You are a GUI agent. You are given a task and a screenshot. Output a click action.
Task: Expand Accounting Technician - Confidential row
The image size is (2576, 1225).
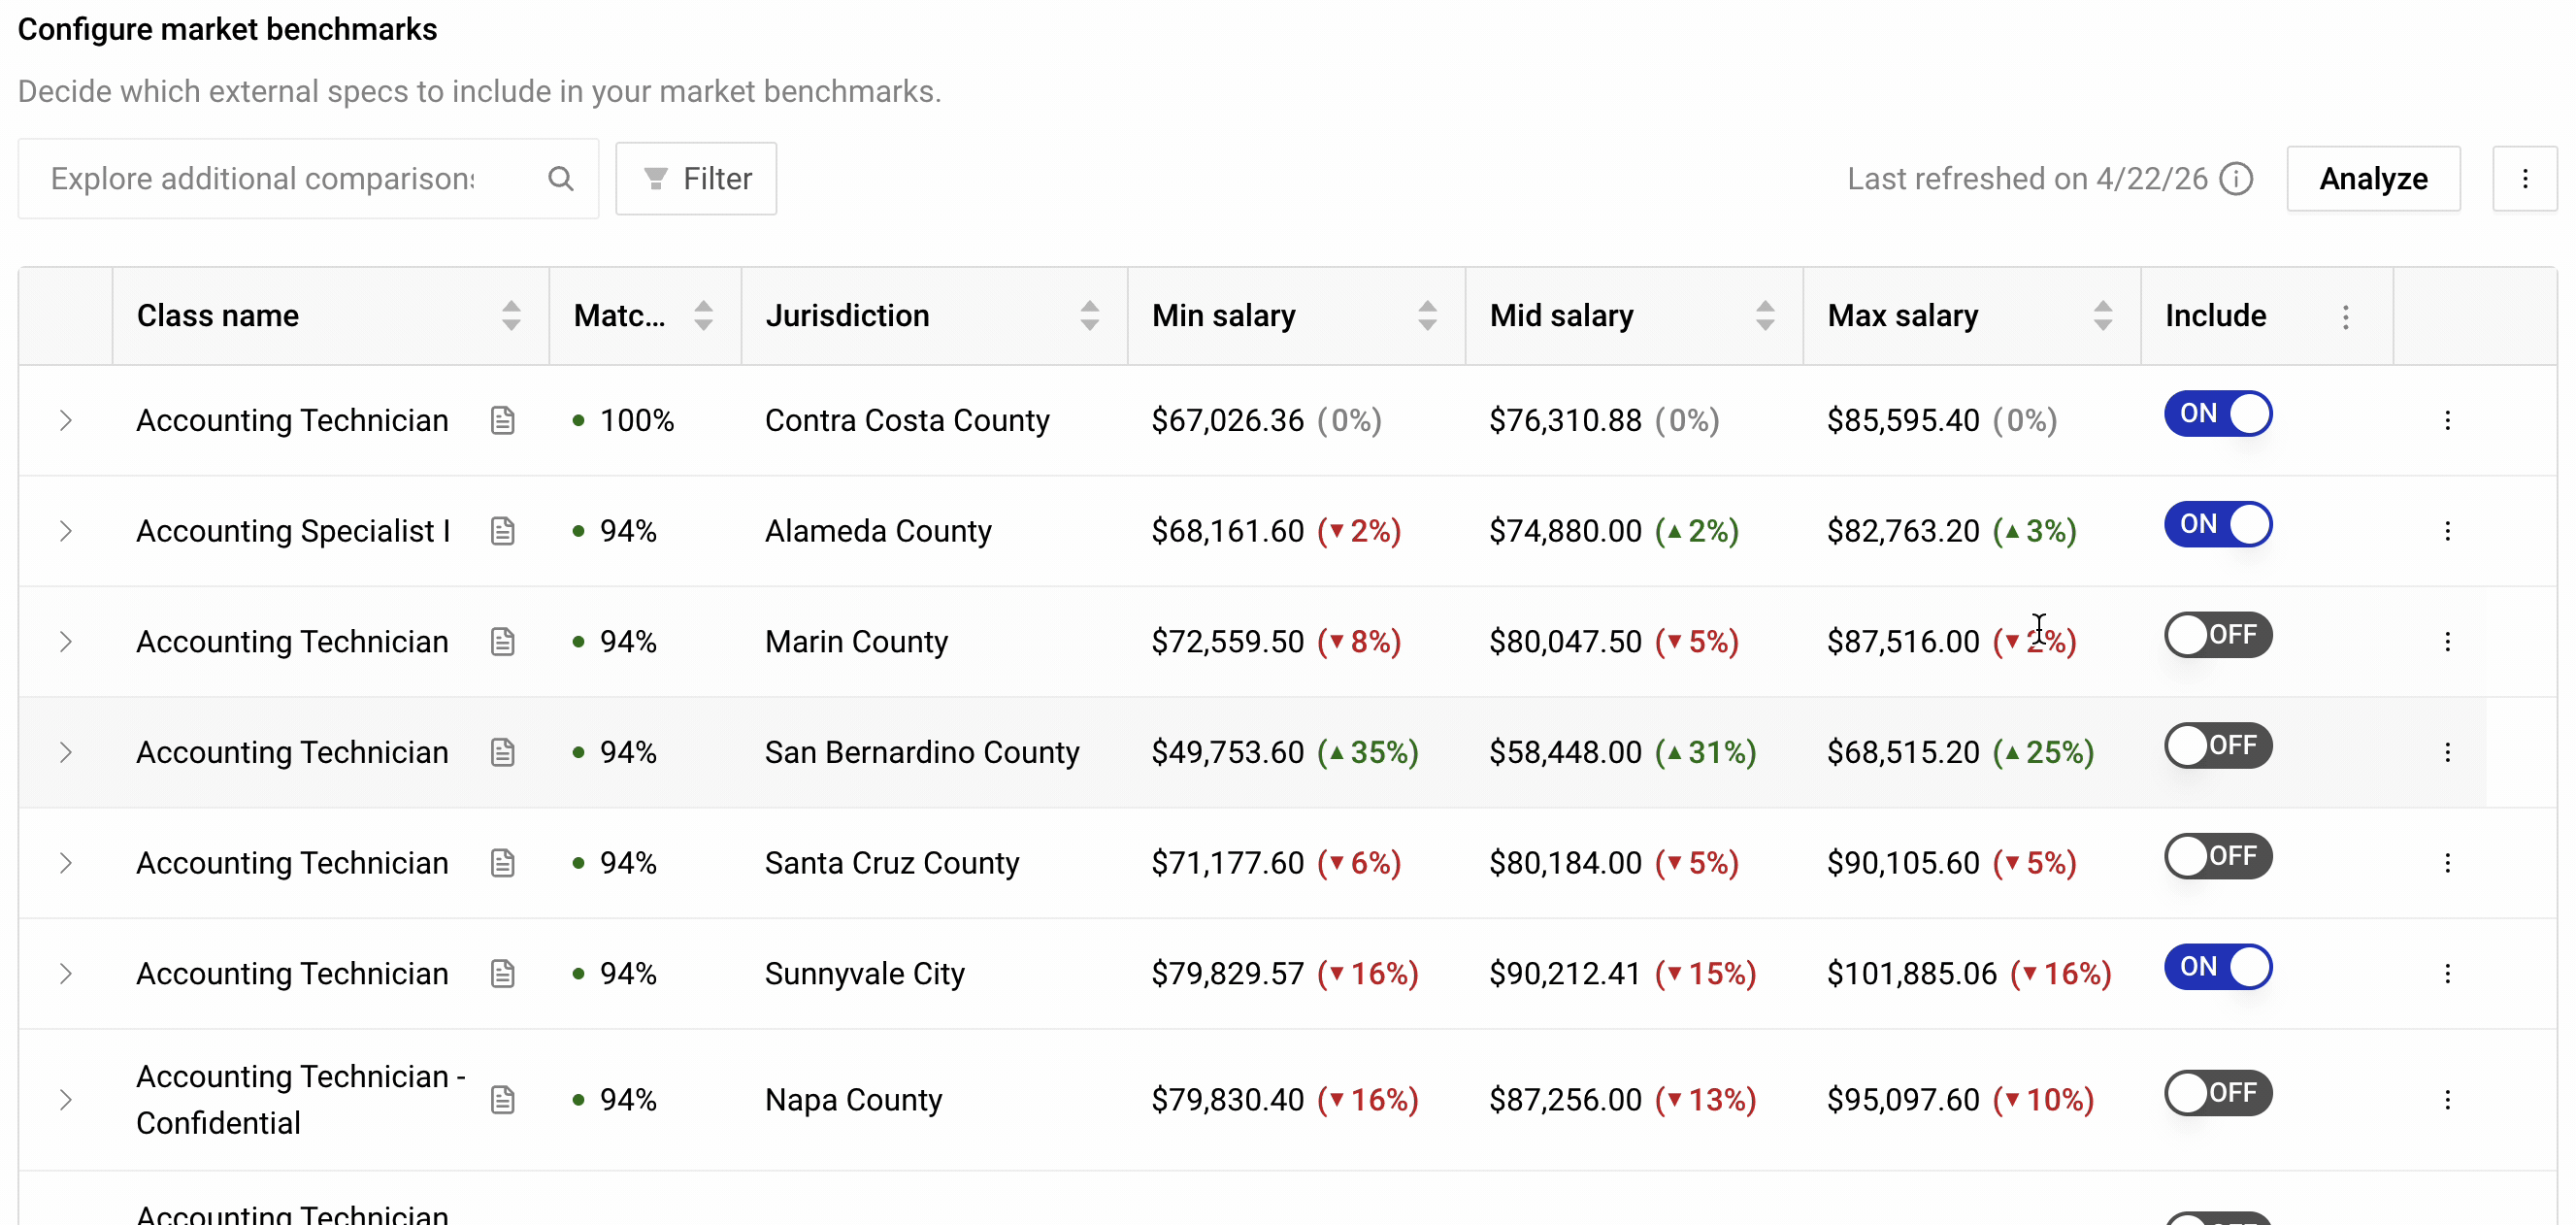(66, 1100)
